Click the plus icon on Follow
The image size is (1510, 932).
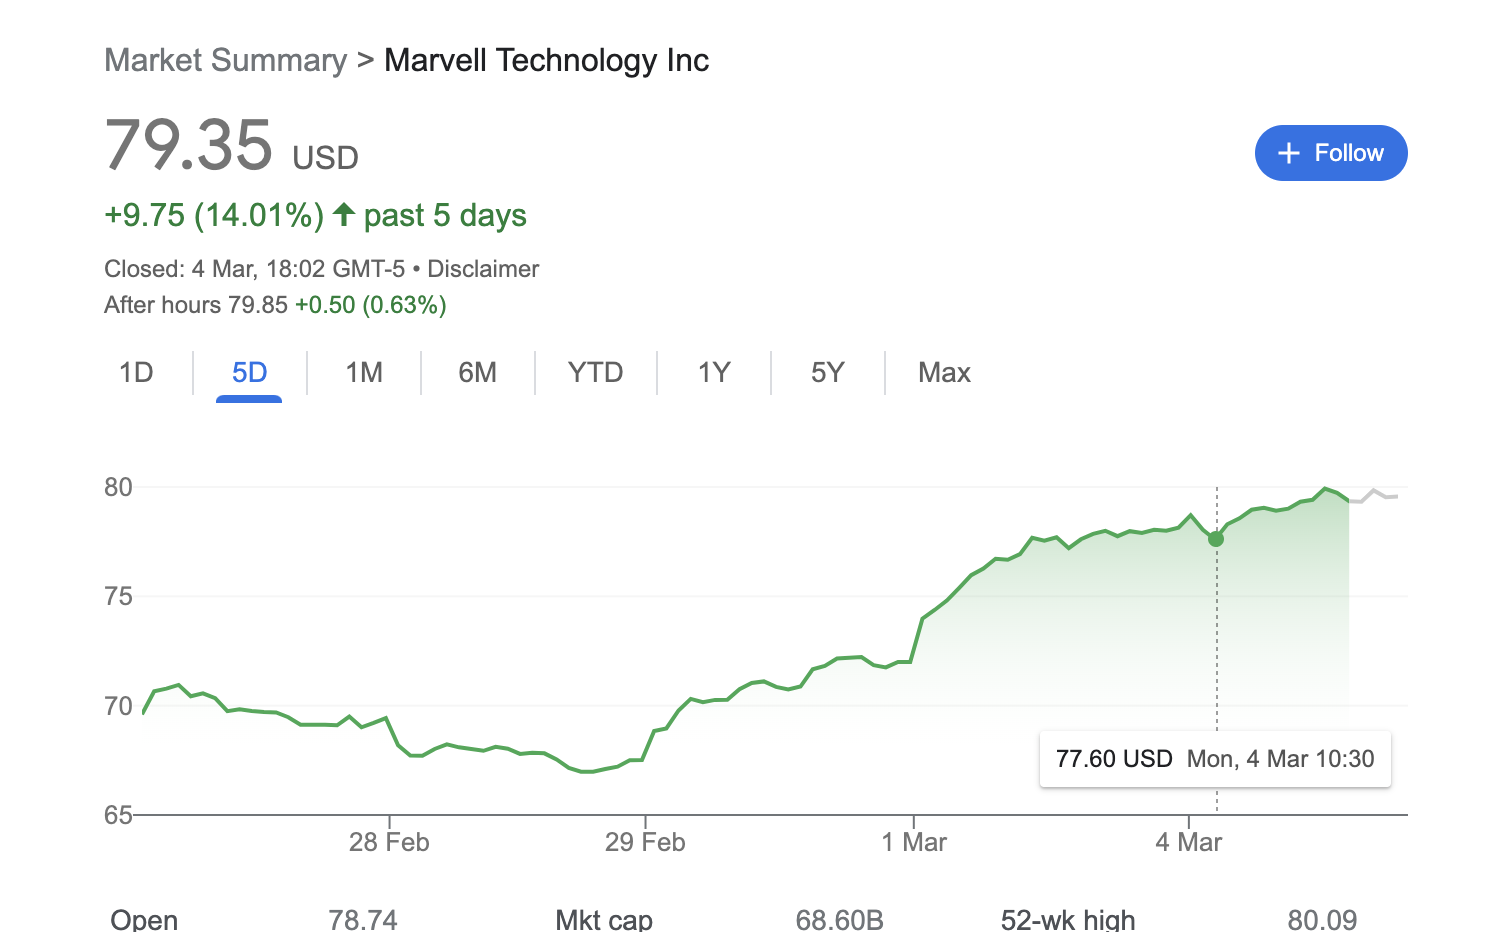1289,153
